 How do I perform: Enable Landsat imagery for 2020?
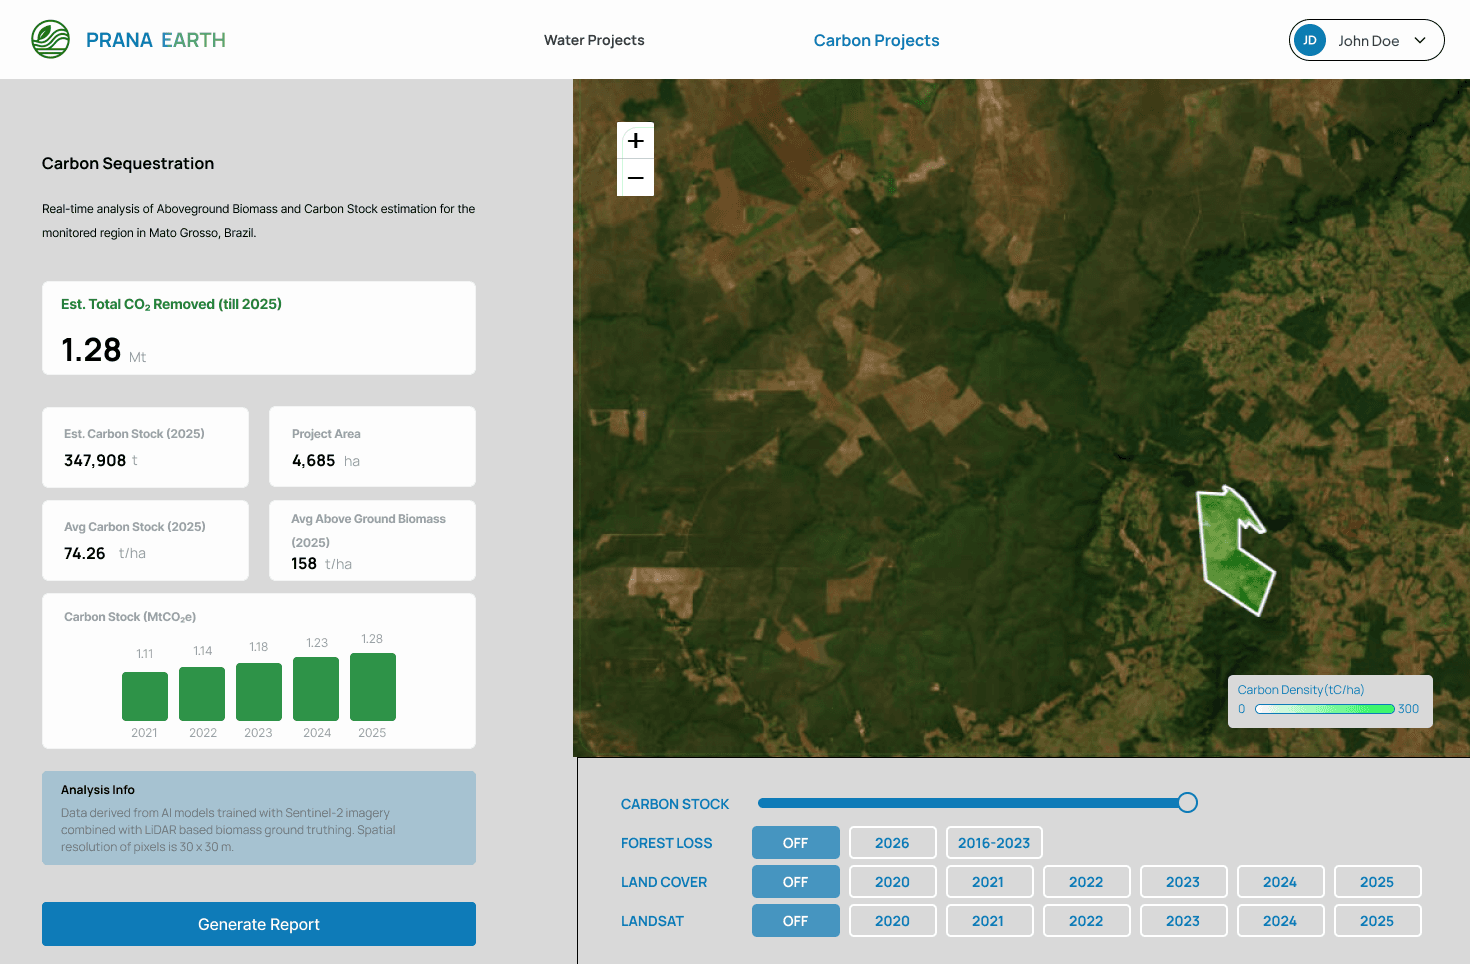(893, 921)
